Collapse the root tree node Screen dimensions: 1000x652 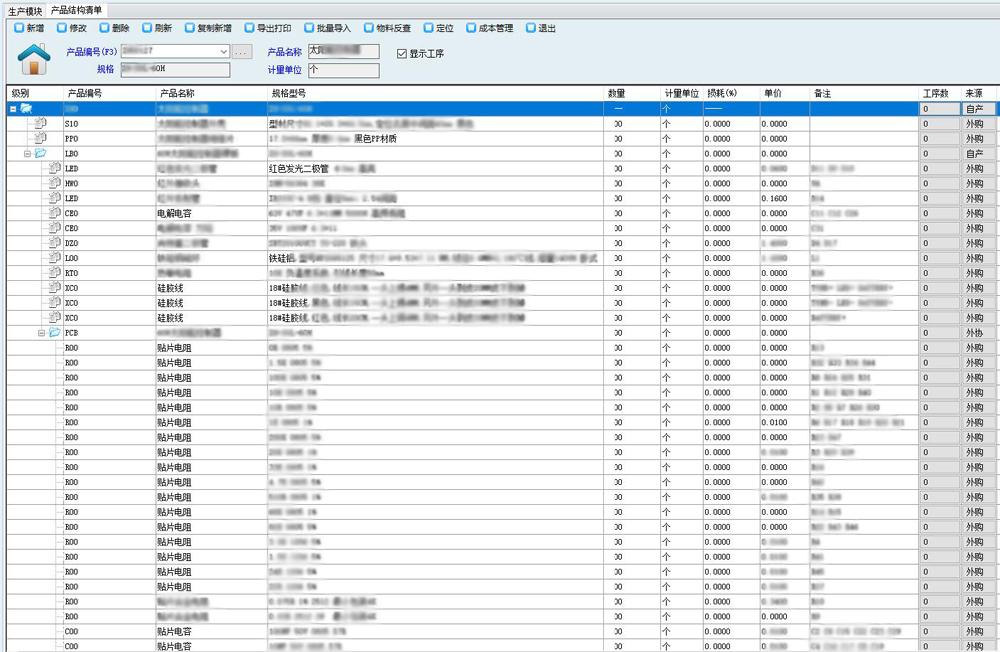tap(13, 108)
